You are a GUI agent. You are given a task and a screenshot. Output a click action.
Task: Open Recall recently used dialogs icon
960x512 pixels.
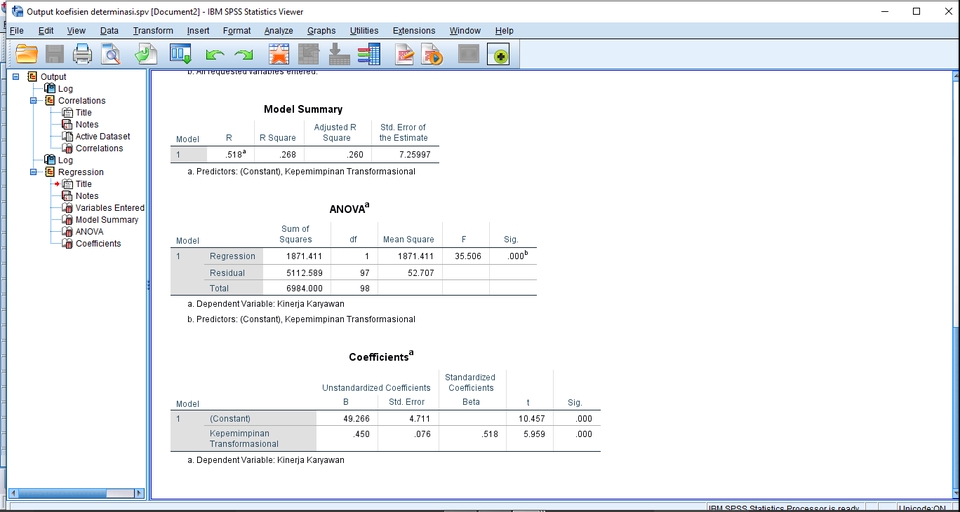pos(181,55)
